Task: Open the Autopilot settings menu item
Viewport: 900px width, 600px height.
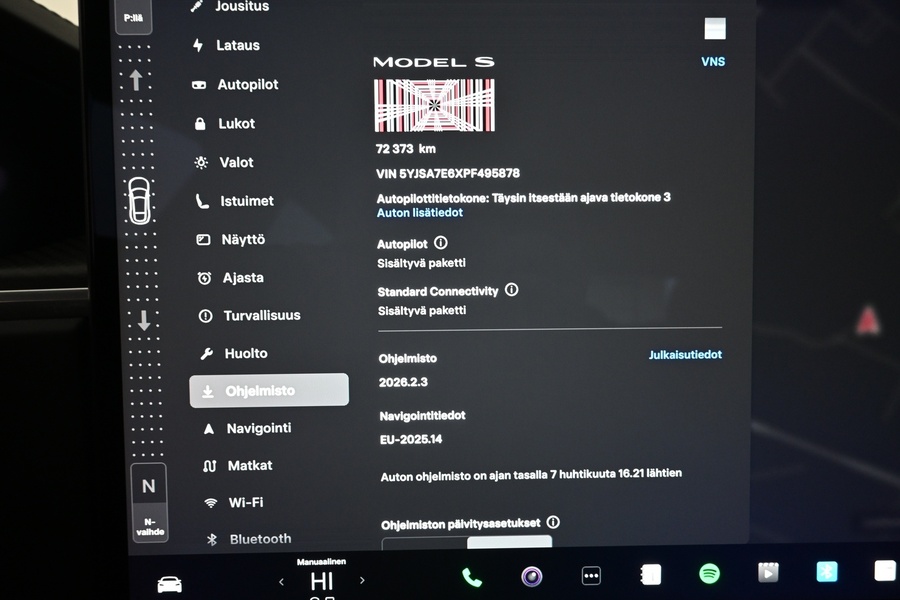Action: pos(247,85)
